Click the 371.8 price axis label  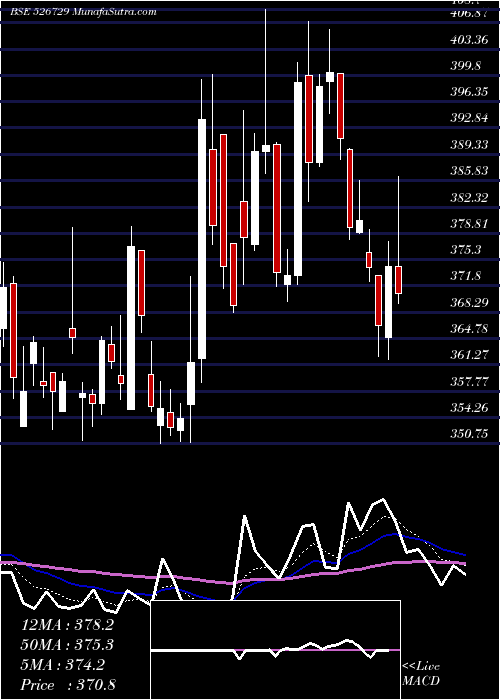point(467,276)
